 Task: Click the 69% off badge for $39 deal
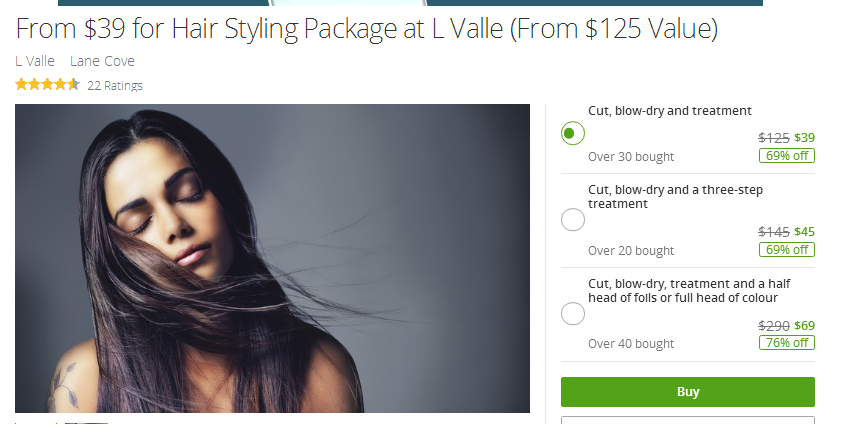click(786, 156)
